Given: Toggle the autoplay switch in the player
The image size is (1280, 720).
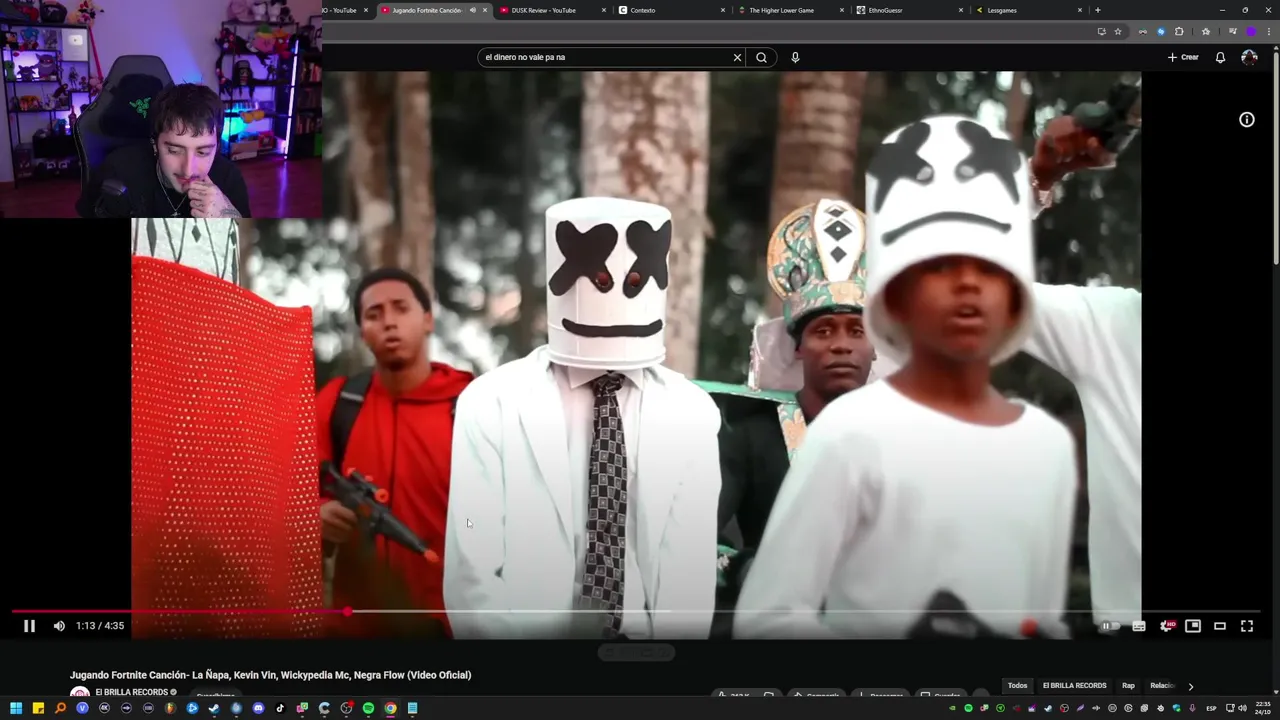Looking at the screenshot, I should pyautogui.click(x=1111, y=626).
